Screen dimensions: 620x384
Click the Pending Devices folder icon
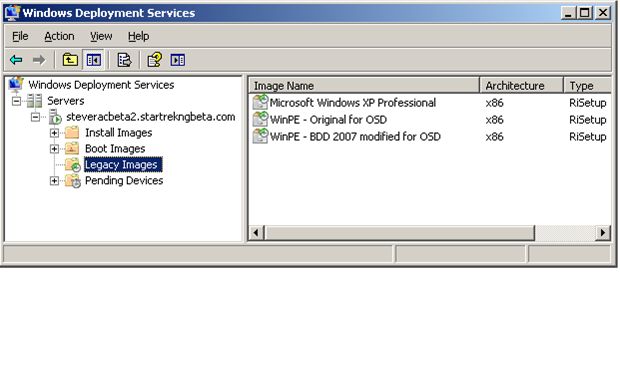click(73, 181)
